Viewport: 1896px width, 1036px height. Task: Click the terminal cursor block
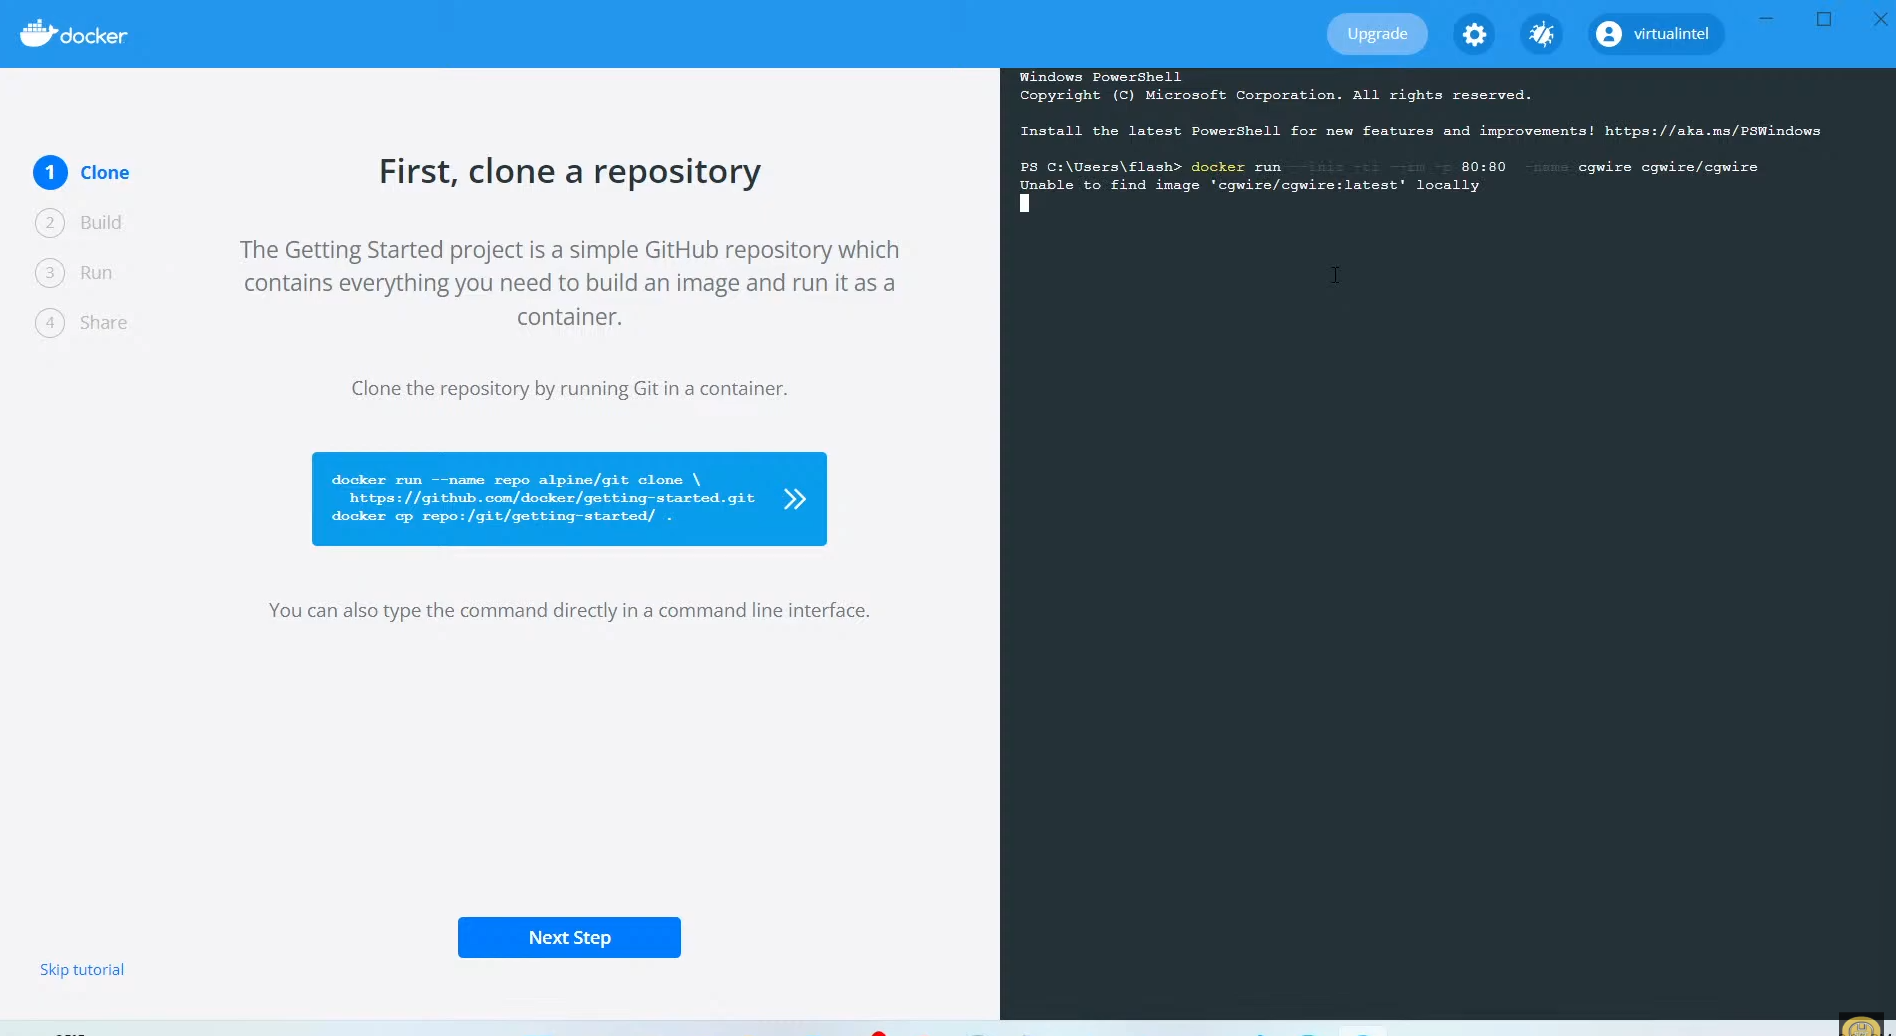coord(1024,203)
